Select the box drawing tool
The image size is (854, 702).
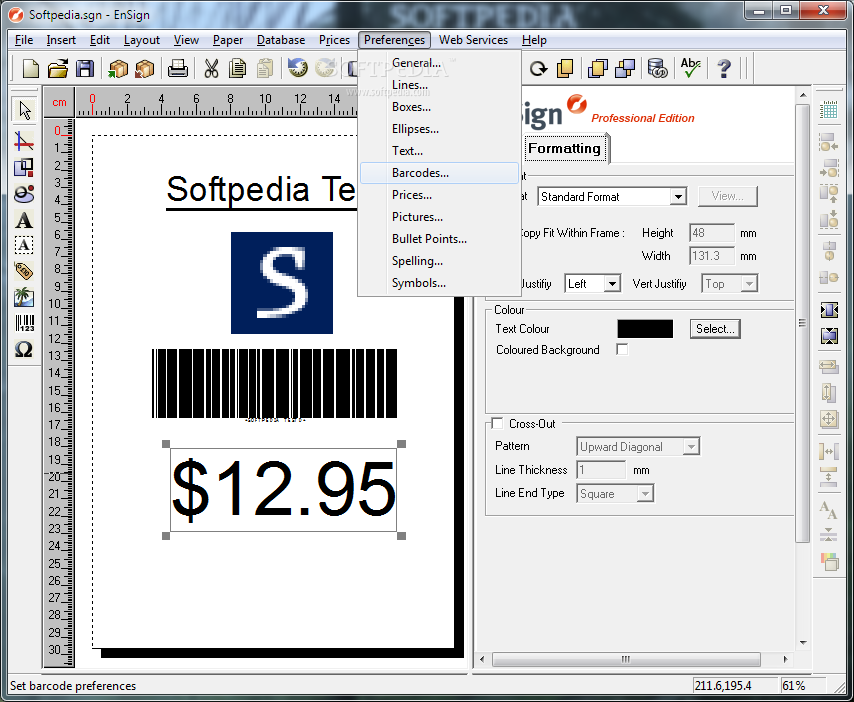(x=23, y=167)
